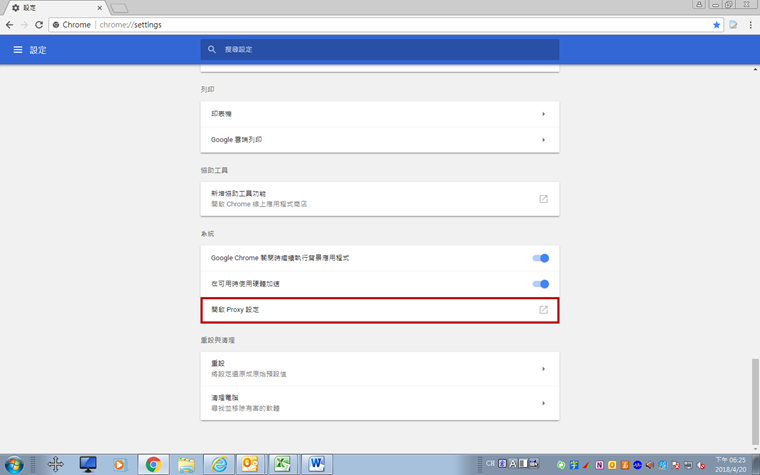This screenshot has width=760, height=475.
Task: Toggle background apps when Chrome closed switch
Action: pyautogui.click(x=540, y=258)
